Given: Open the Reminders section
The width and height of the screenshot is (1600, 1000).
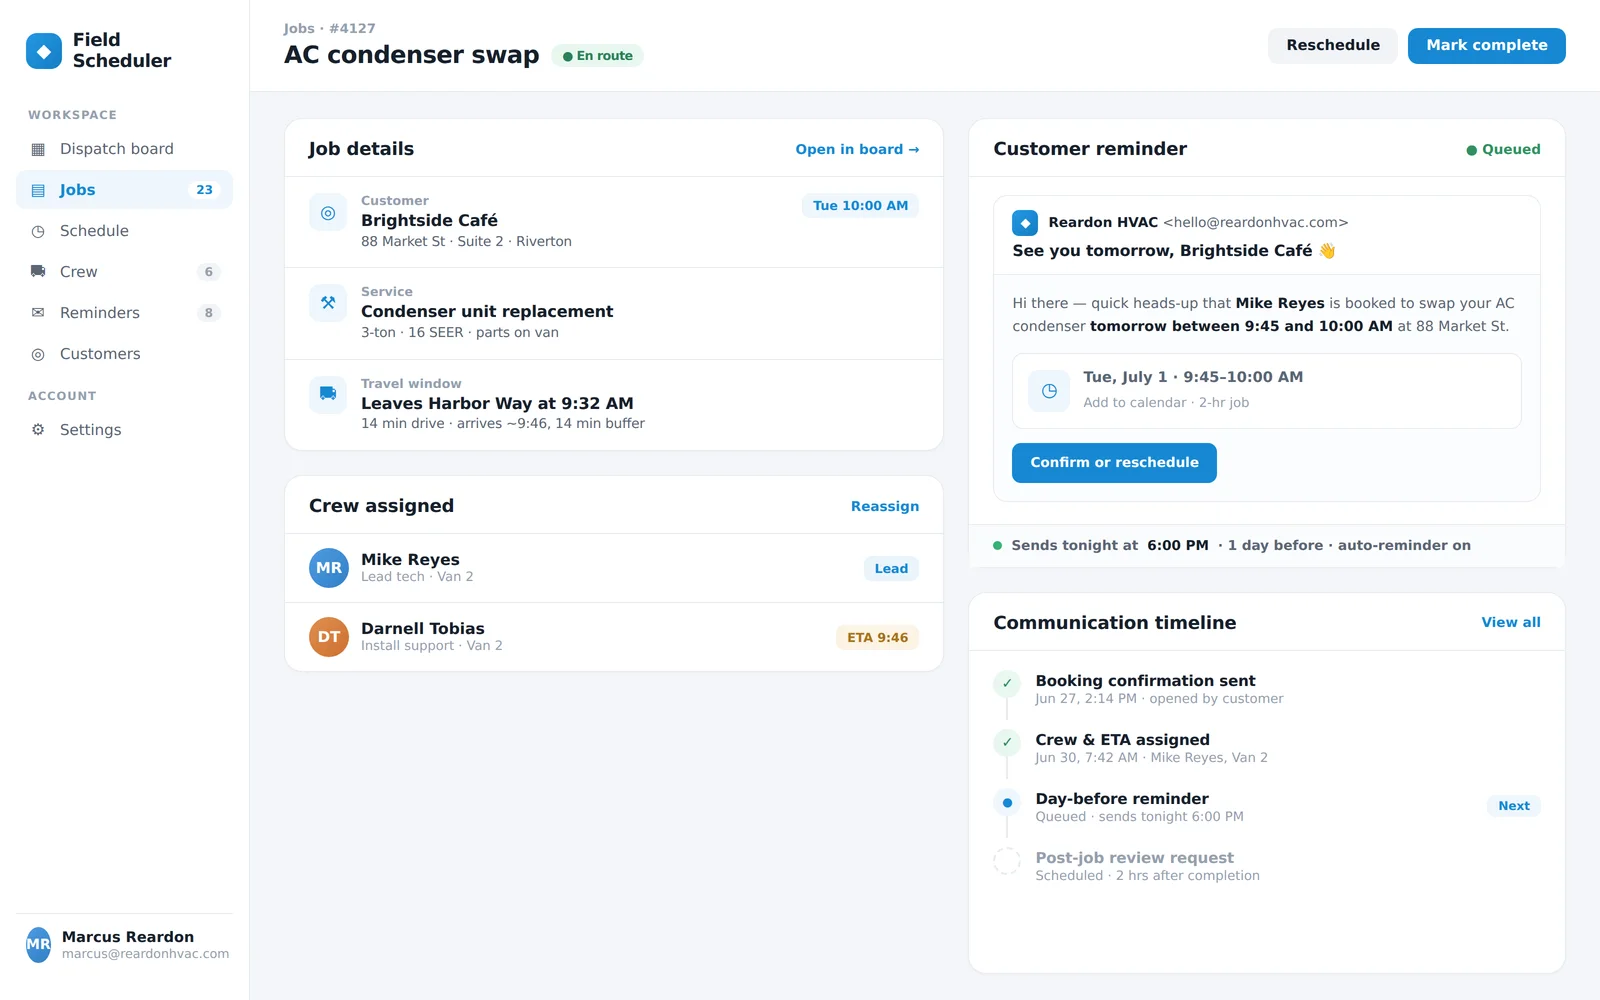Looking at the screenshot, I should 124,313.
